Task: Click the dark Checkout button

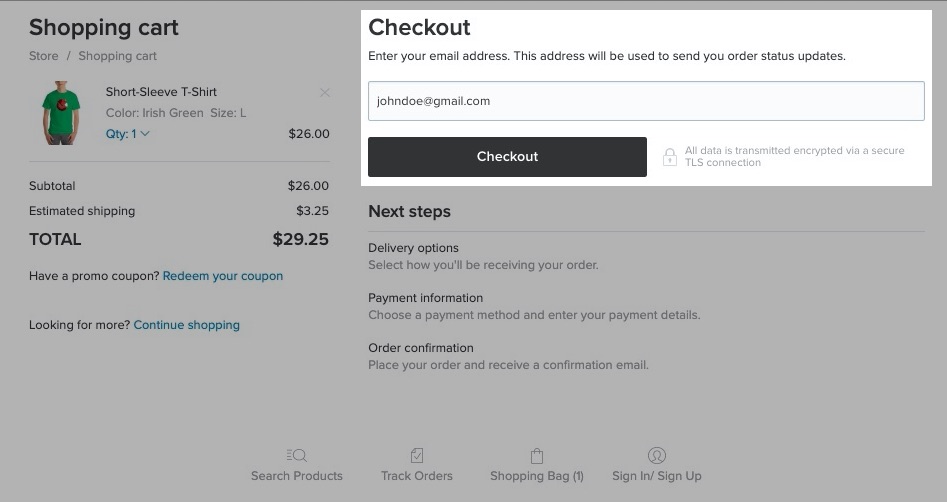Action: (x=507, y=156)
